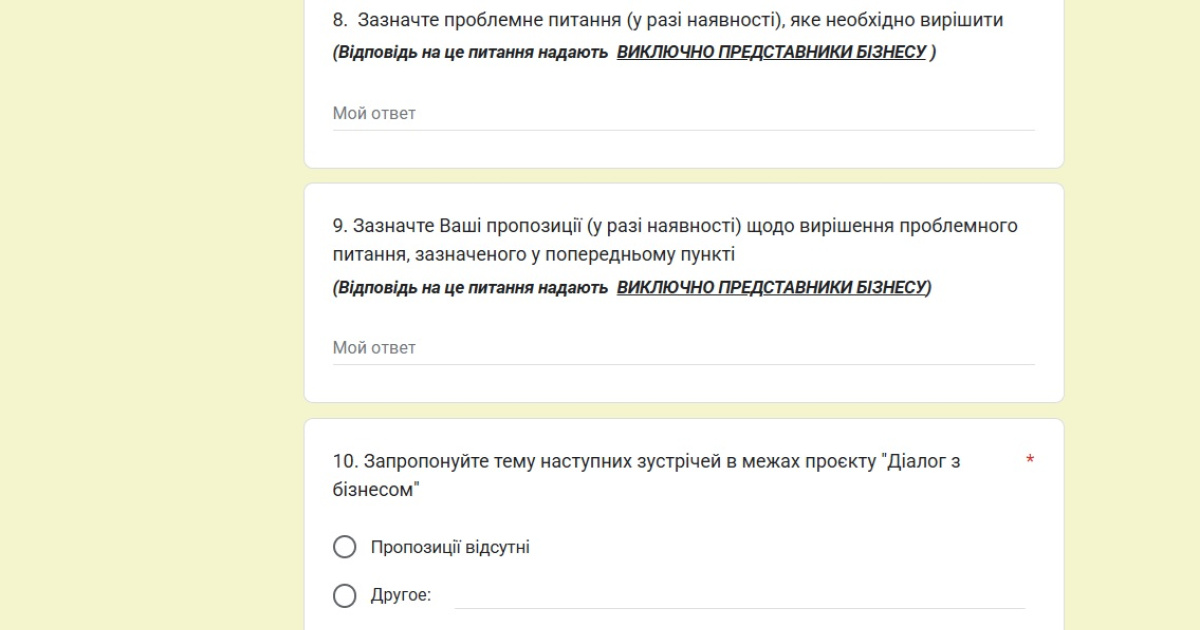This screenshot has height=630, width=1200.
Task: Click the text field next to "Другое:"
Action: coord(740,595)
